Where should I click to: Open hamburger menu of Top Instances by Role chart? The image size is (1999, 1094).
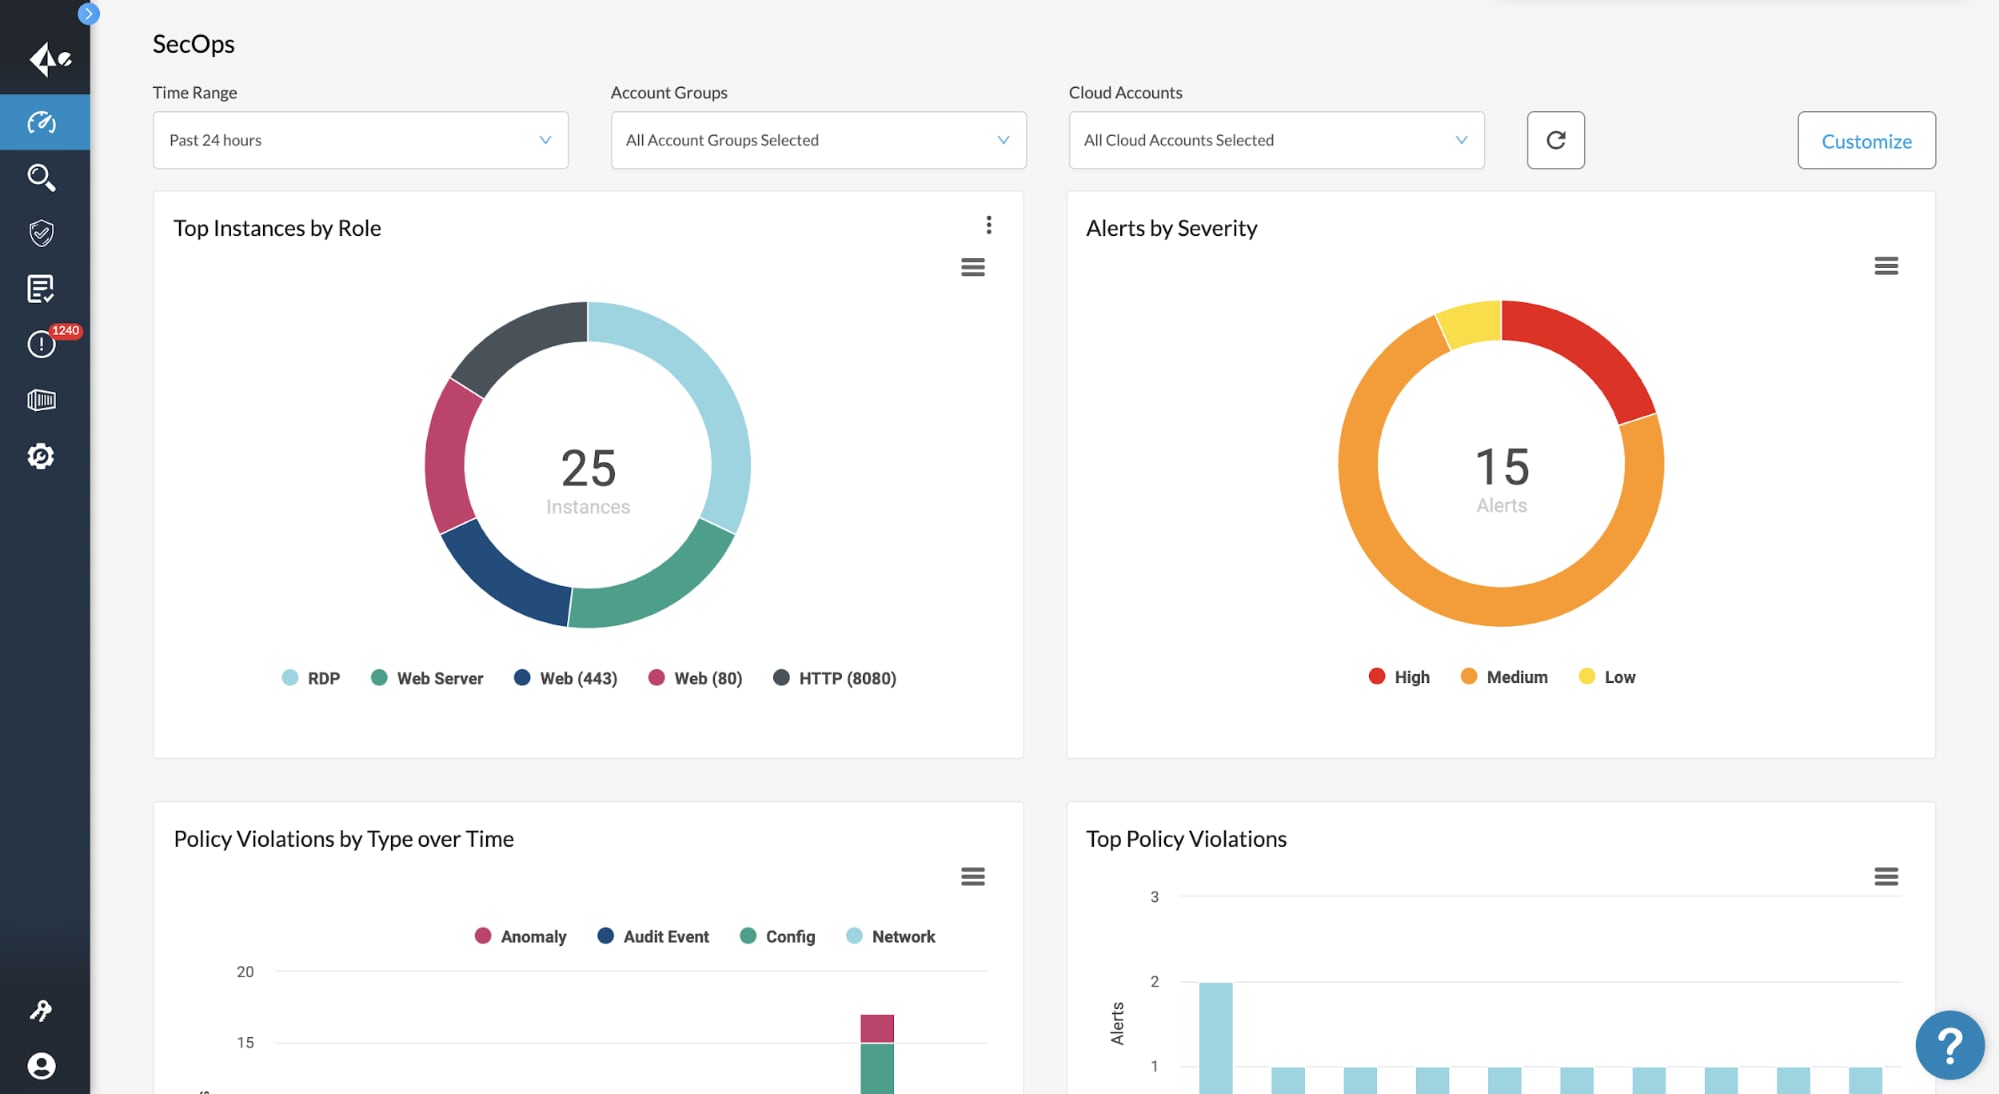[x=973, y=267]
